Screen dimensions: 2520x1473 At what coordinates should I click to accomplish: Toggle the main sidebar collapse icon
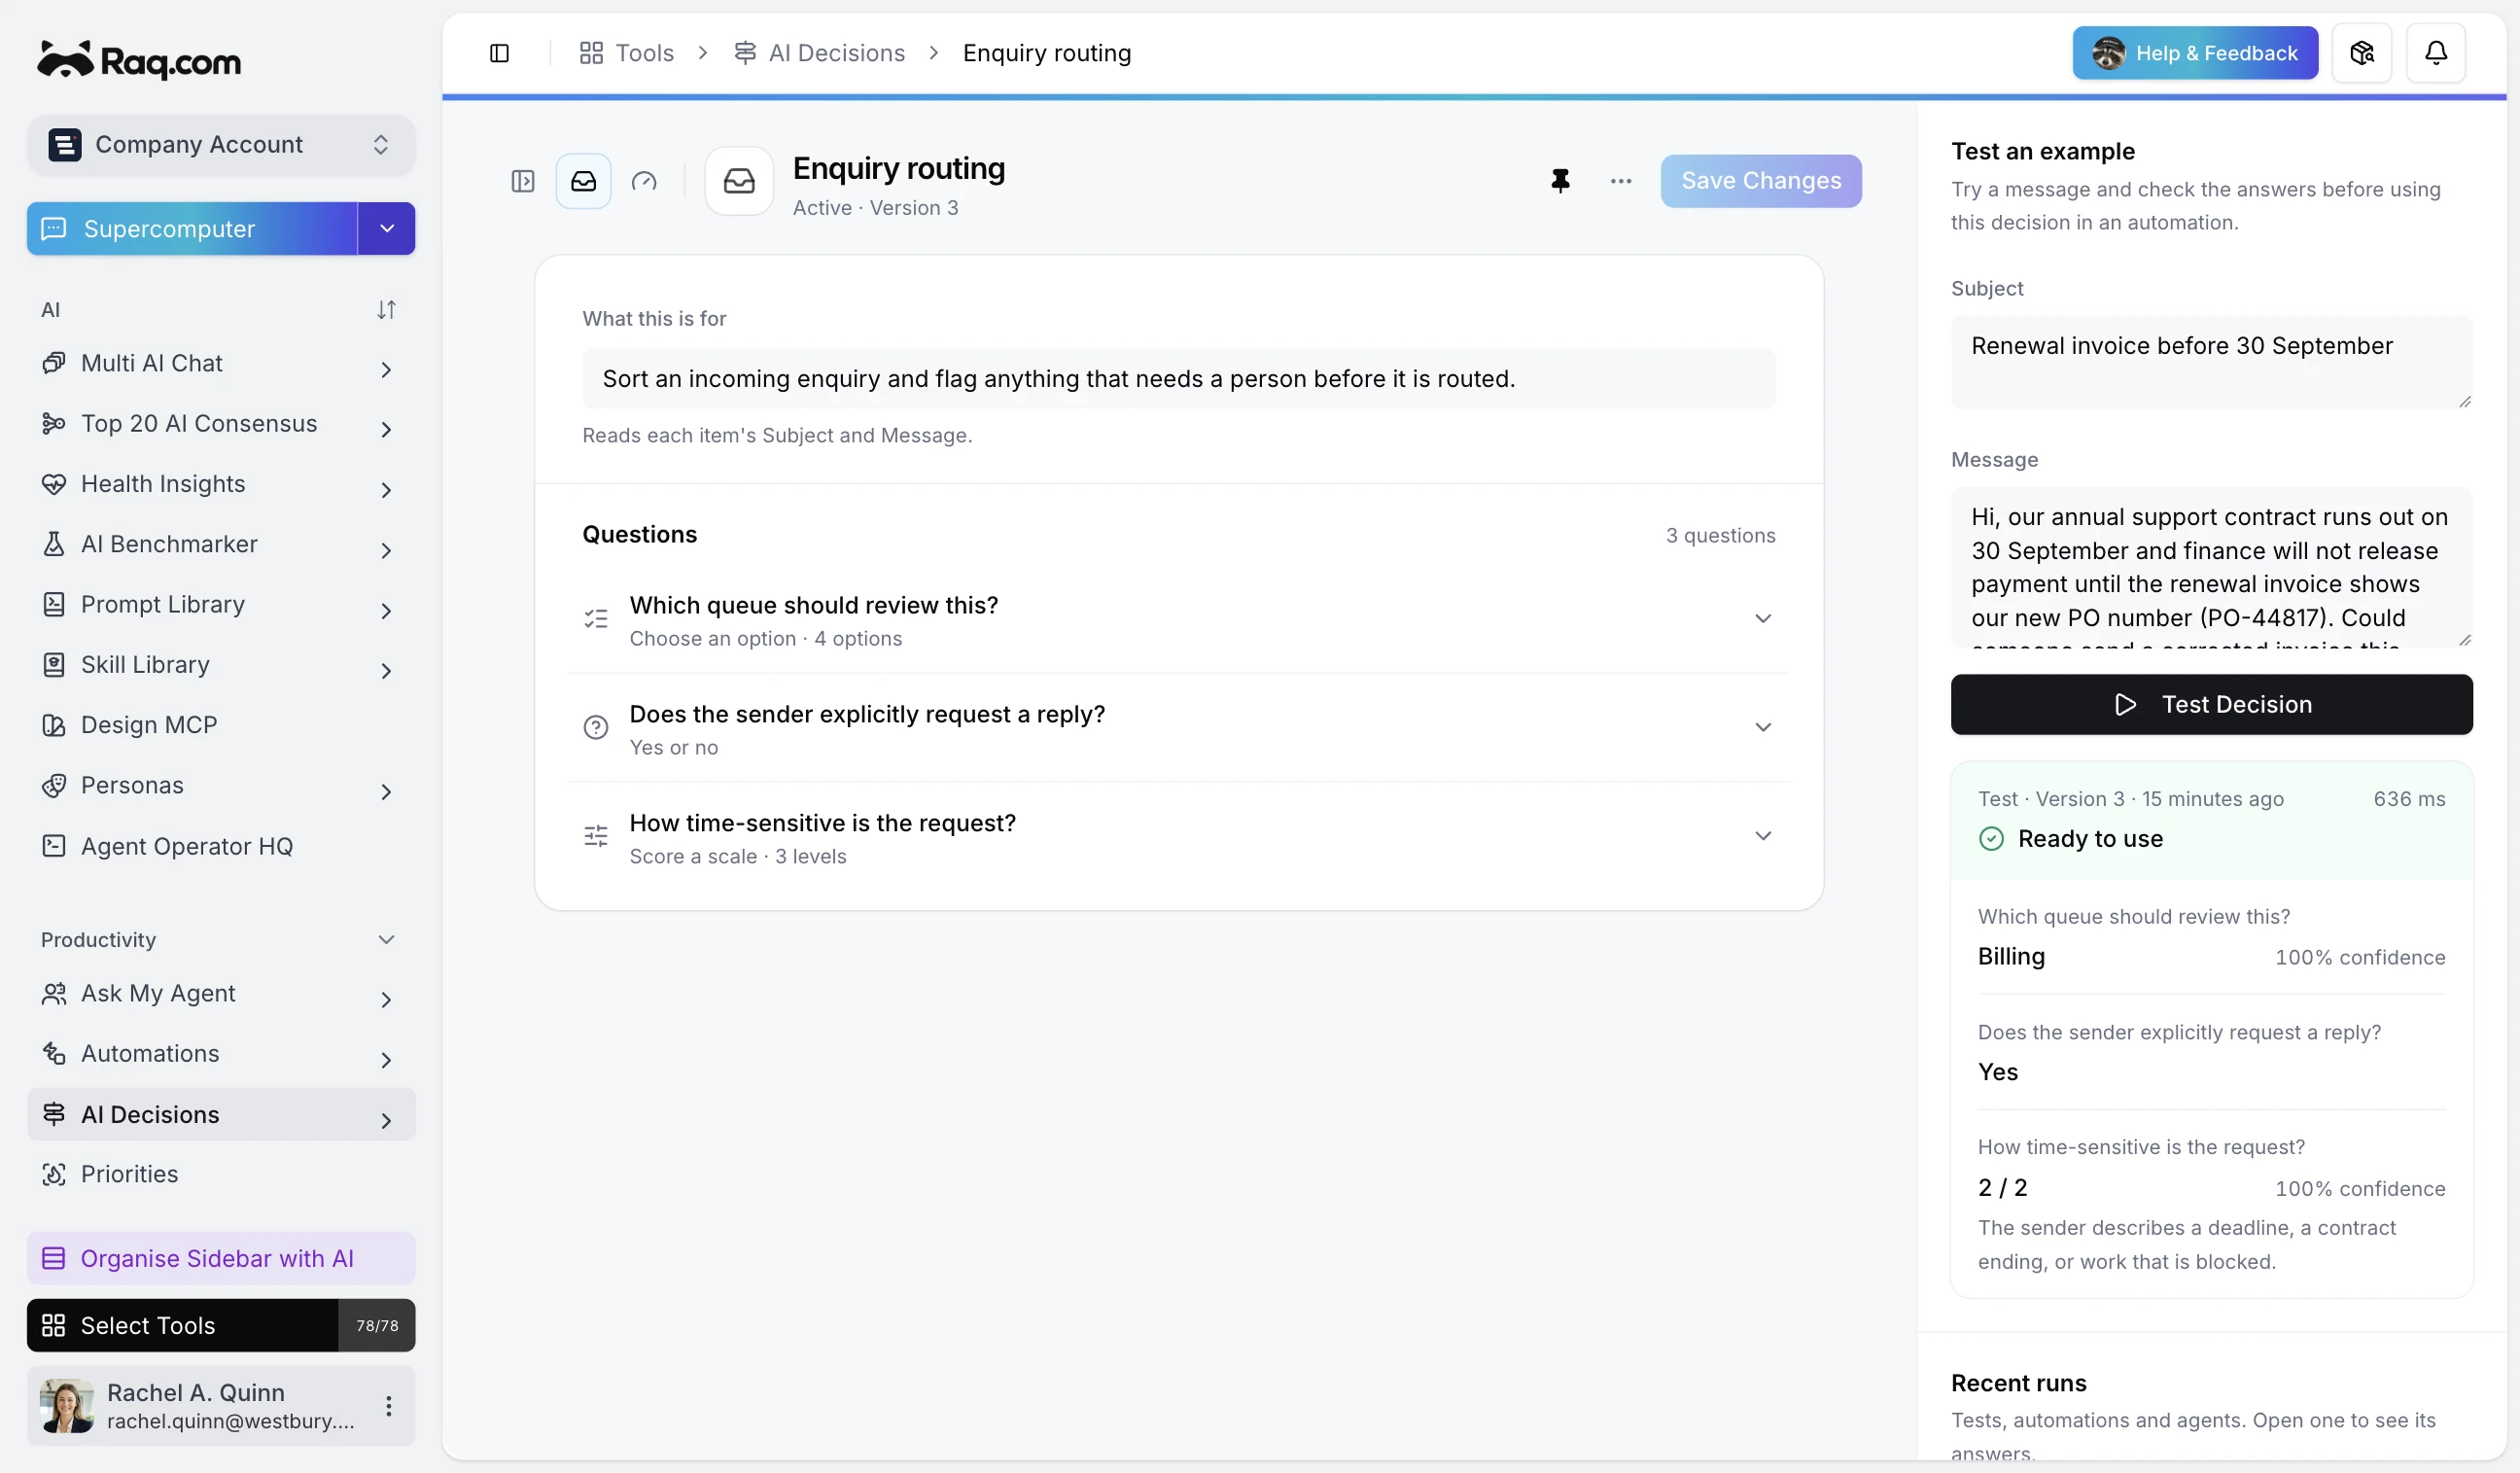[x=499, y=53]
